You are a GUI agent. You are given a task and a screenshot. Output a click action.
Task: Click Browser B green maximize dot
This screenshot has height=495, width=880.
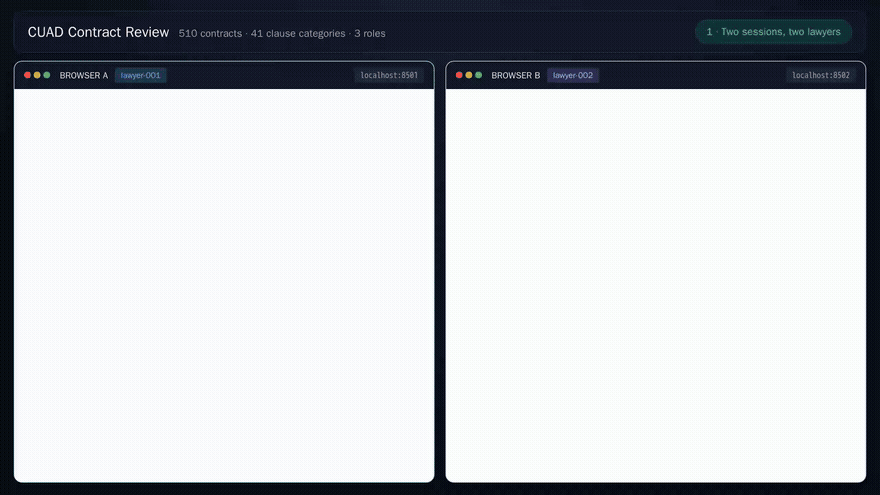pyautogui.click(x=479, y=75)
